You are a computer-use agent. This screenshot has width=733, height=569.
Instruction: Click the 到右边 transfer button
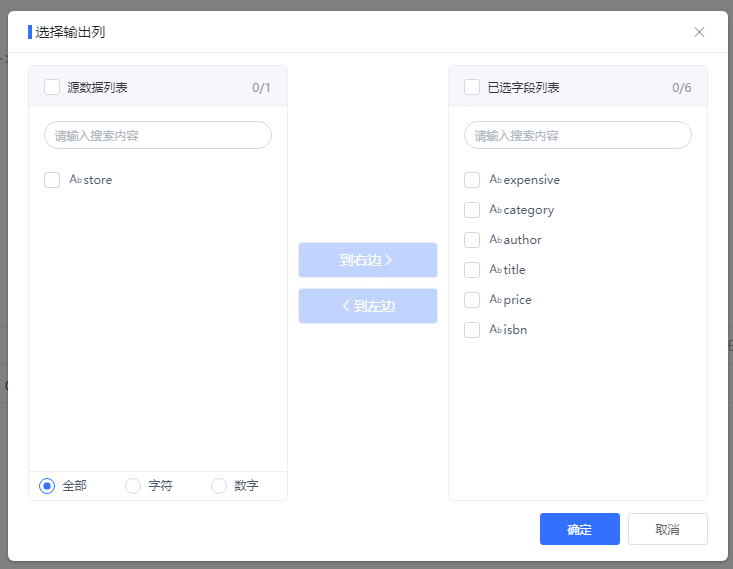pyautogui.click(x=368, y=260)
